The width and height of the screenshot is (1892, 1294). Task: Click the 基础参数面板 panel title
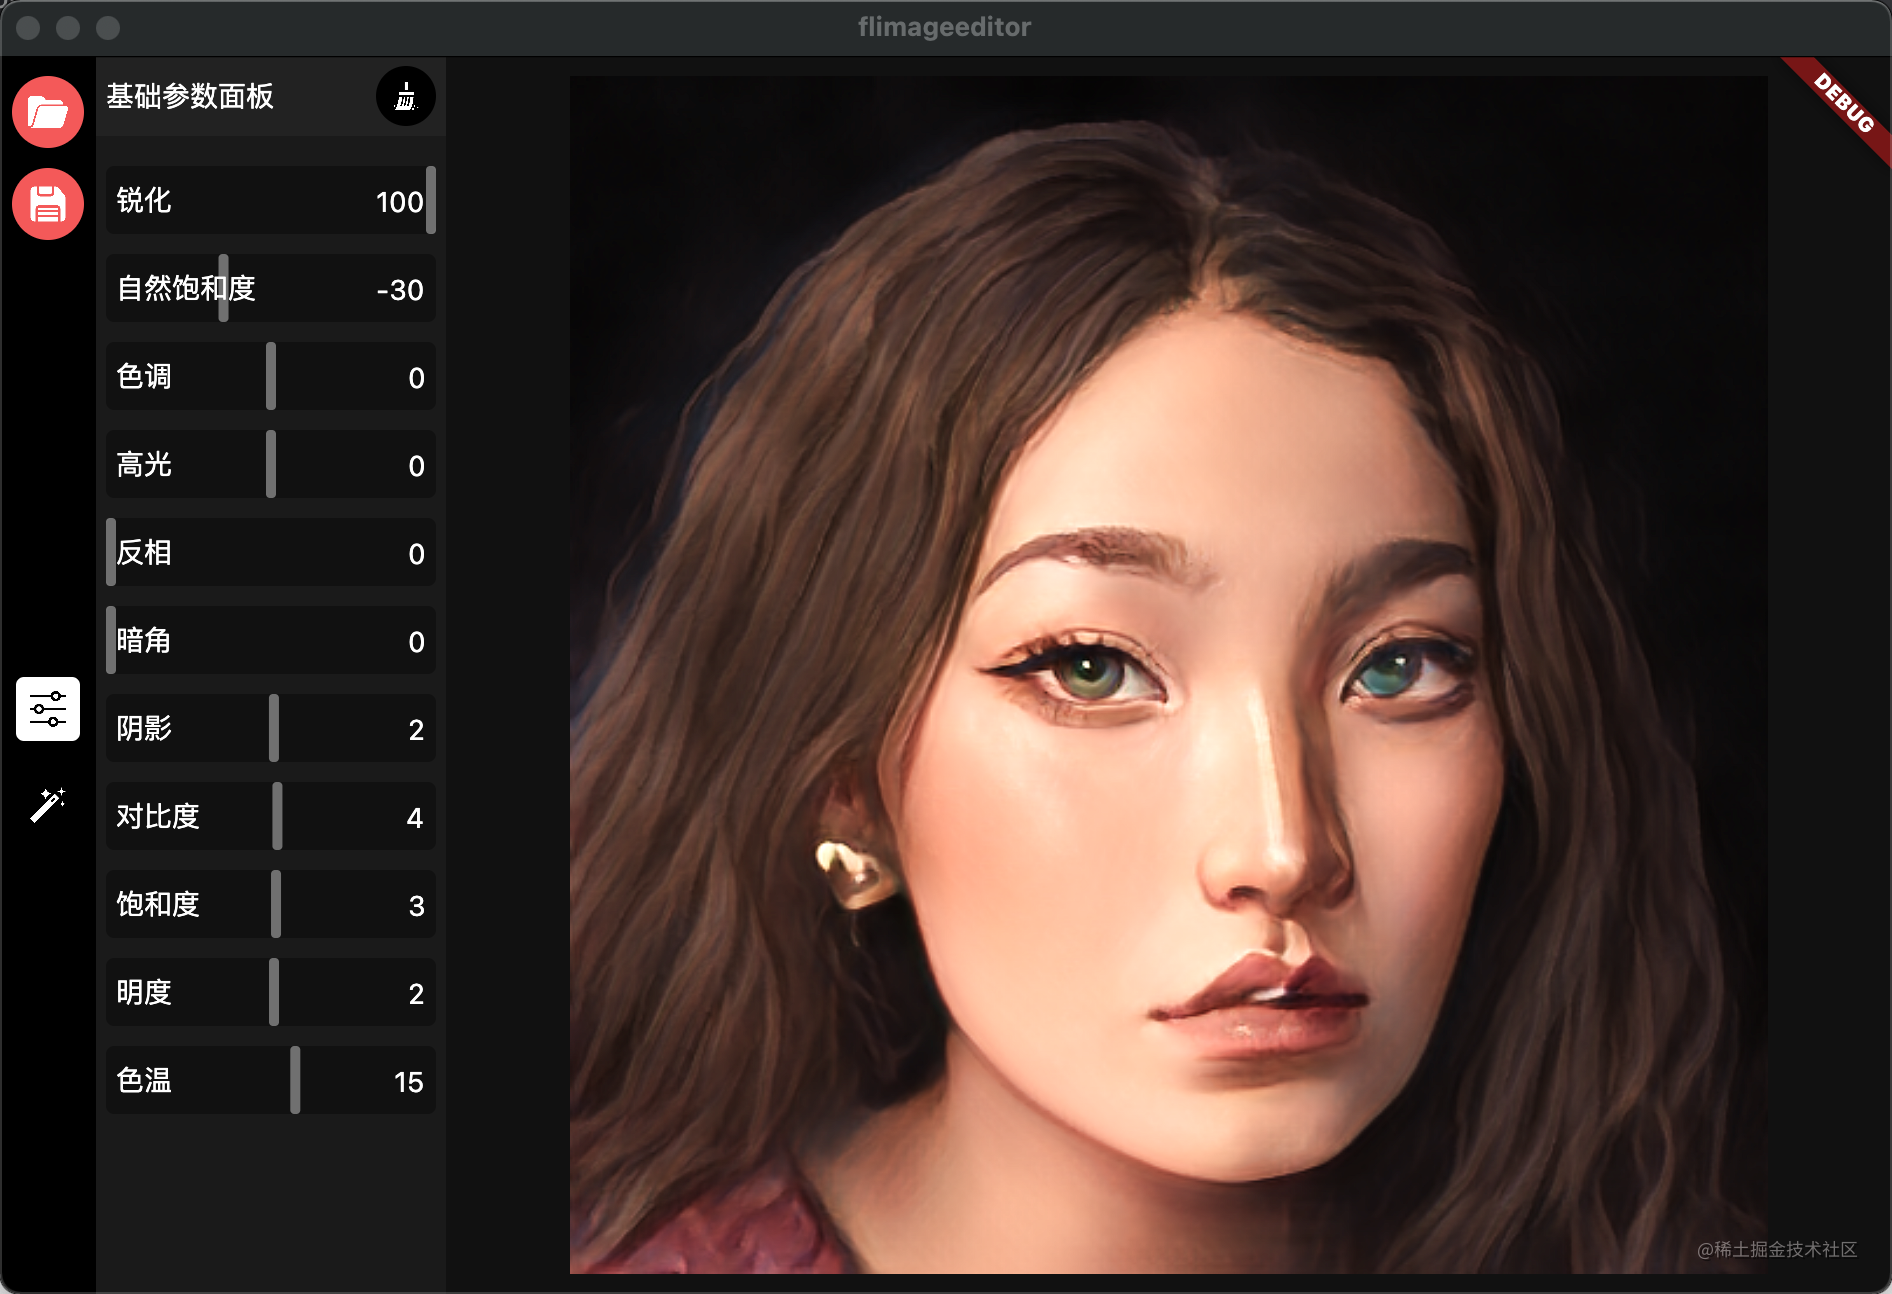[x=190, y=96]
